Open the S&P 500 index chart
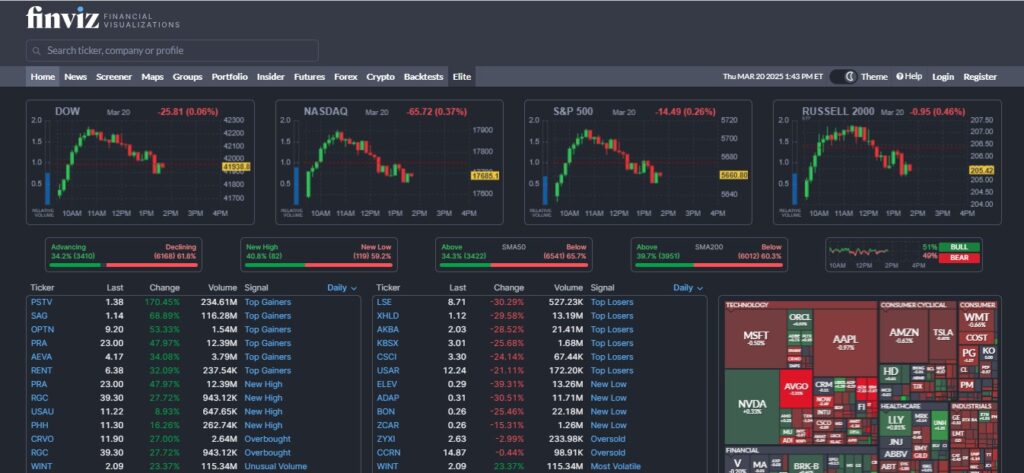 pyautogui.click(x=638, y=162)
